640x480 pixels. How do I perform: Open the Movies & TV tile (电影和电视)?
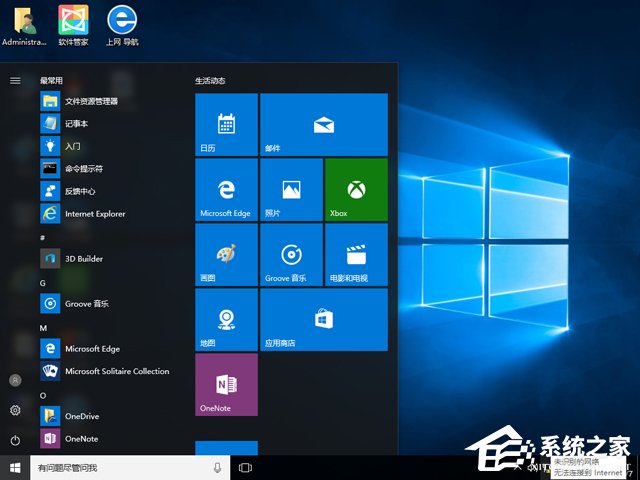[x=355, y=254]
